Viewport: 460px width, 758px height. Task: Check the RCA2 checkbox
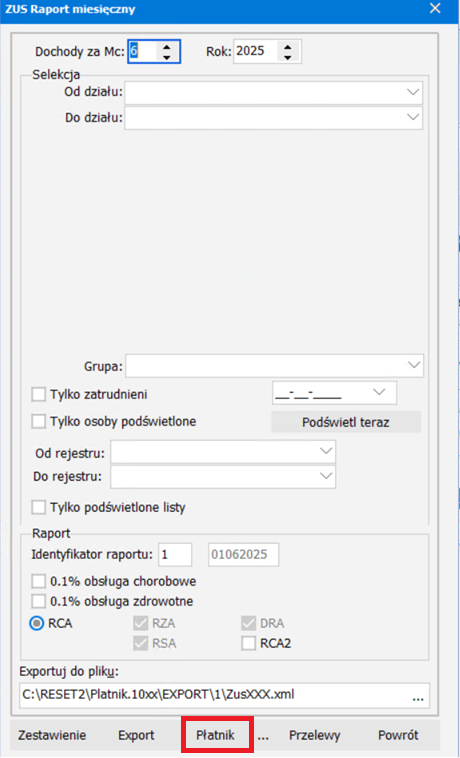(248, 644)
